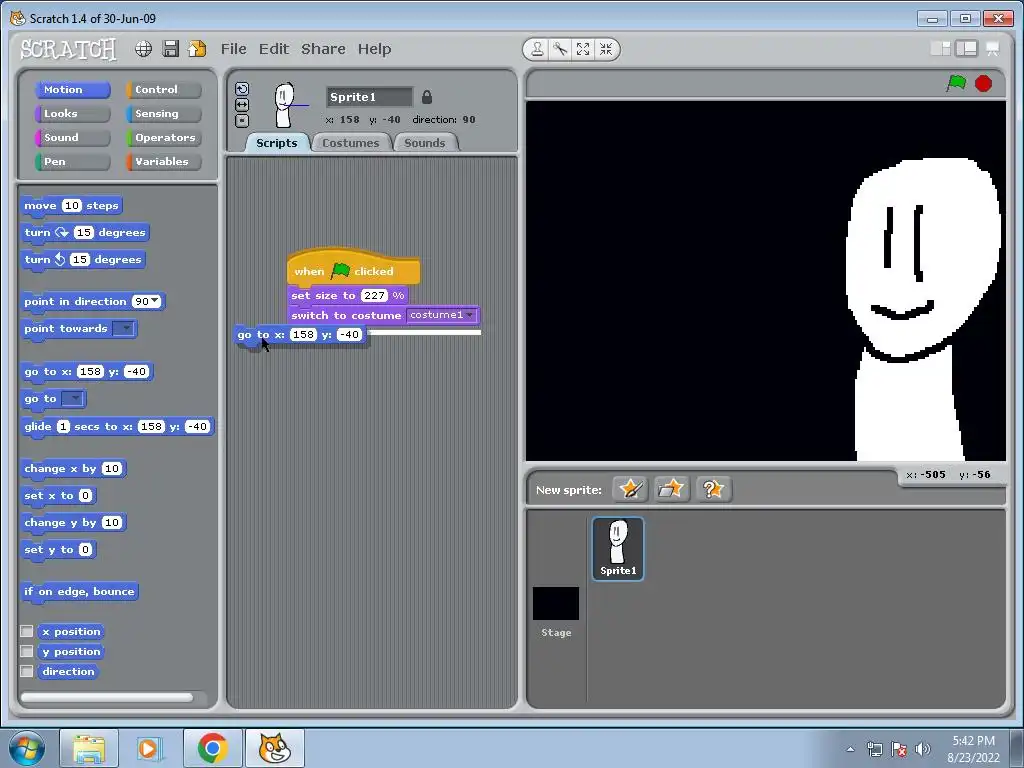Click the blocks palette horizontal scrollbar
Image resolution: width=1024 pixels, height=768 pixels.
click(107, 697)
